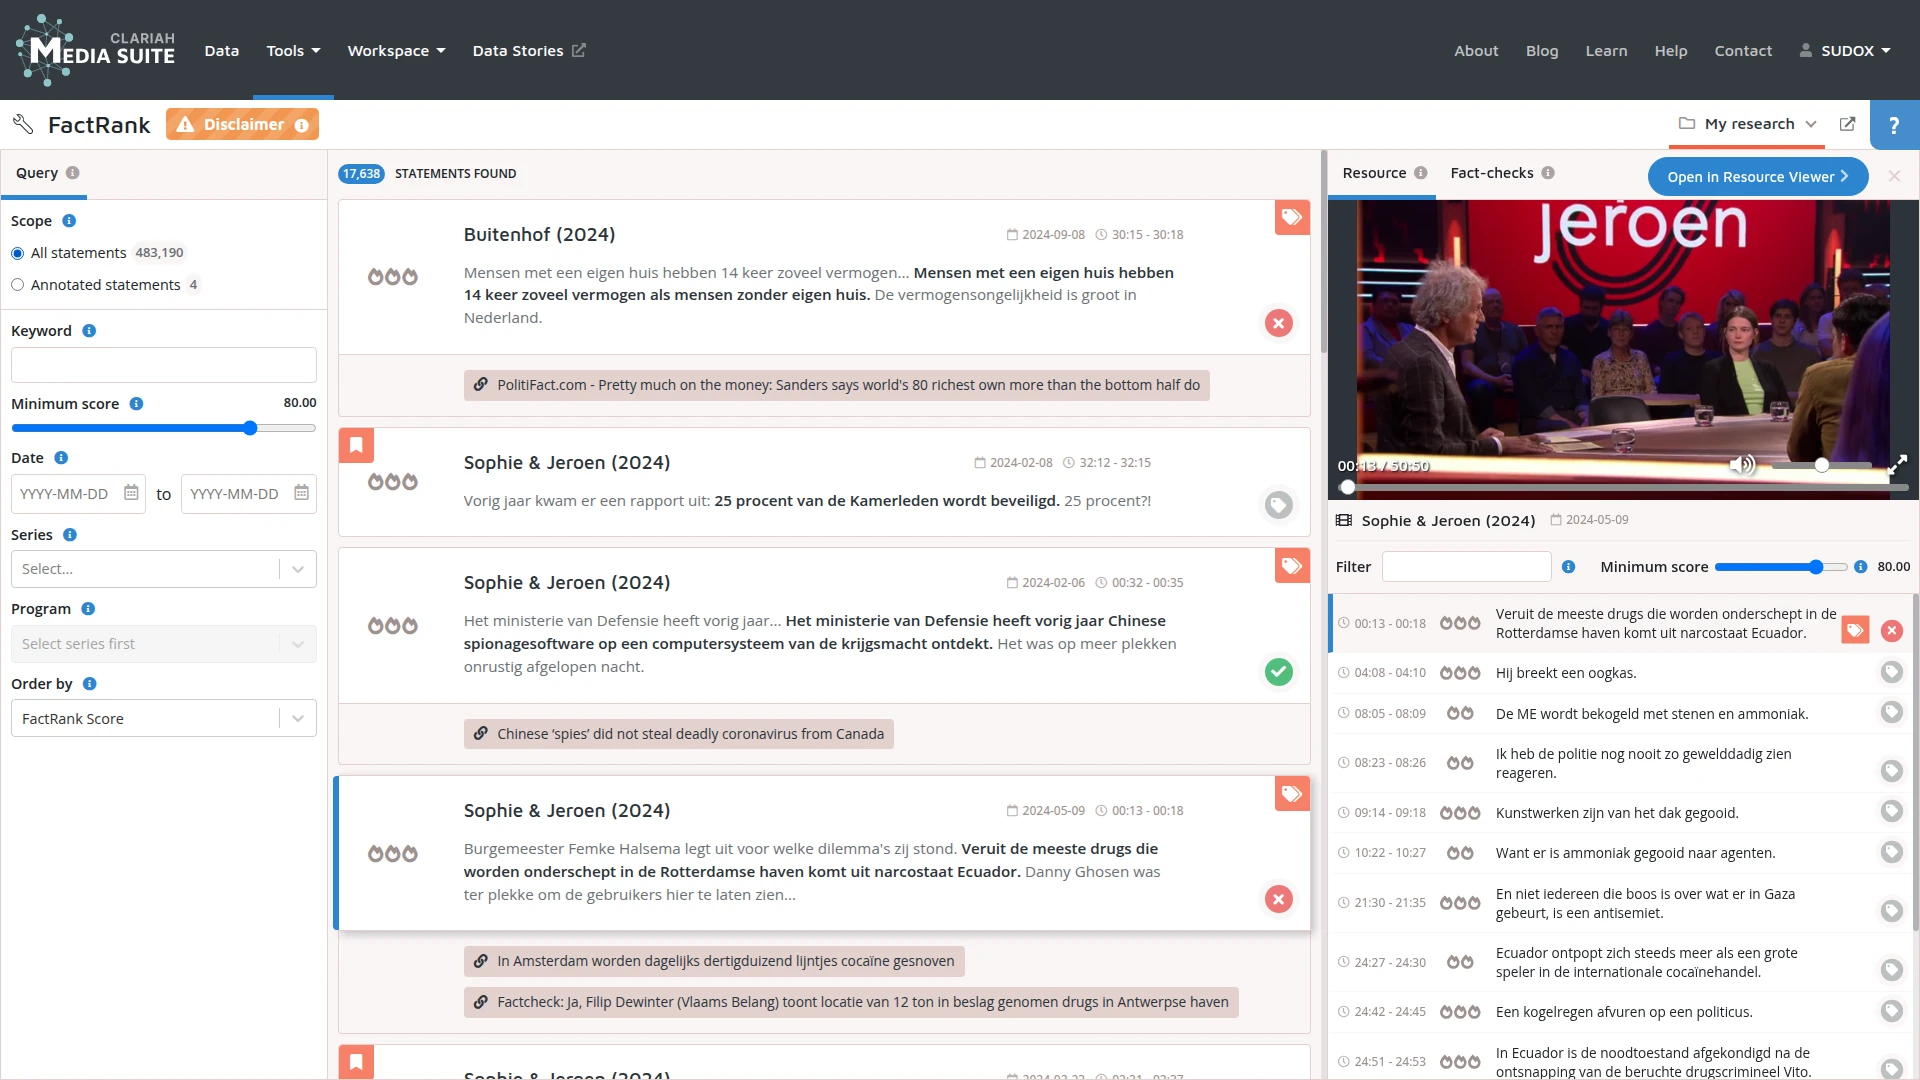Show the Minimum score info tooltip
Image resolution: width=1920 pixels, height=1080 pixels.
click(x=137, y=404)
